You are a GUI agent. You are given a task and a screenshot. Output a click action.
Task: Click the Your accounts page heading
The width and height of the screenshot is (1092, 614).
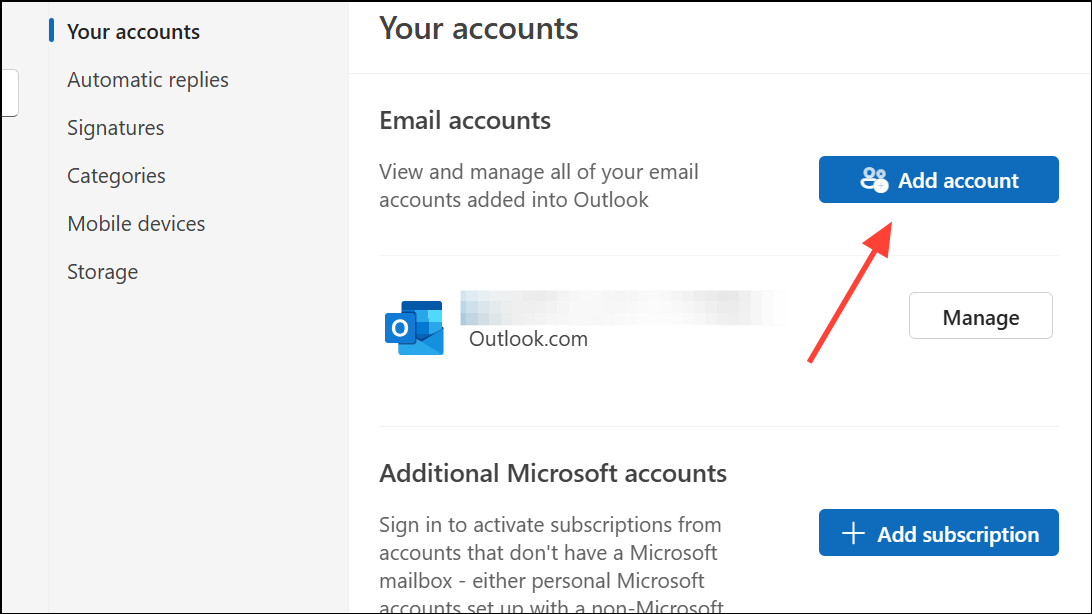pyautogui.click(x=478, y=29)
